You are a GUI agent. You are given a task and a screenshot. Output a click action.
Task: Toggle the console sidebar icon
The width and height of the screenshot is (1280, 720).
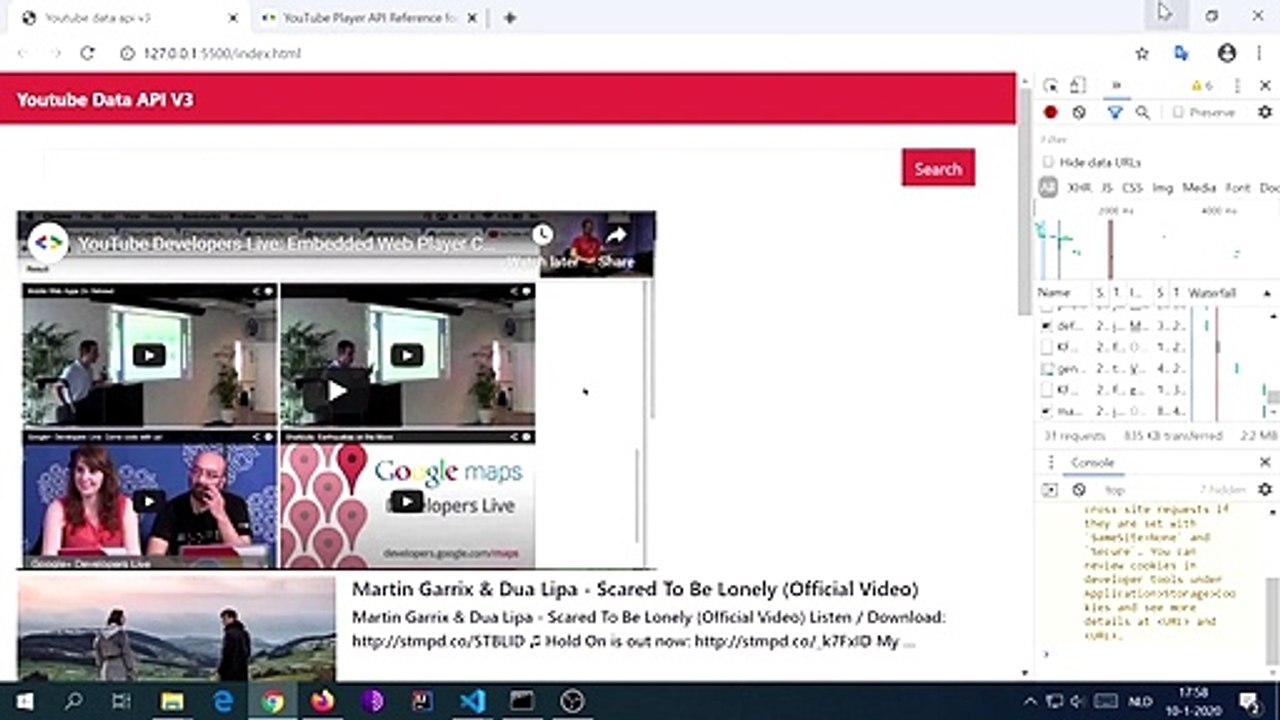click(1049, 490)
